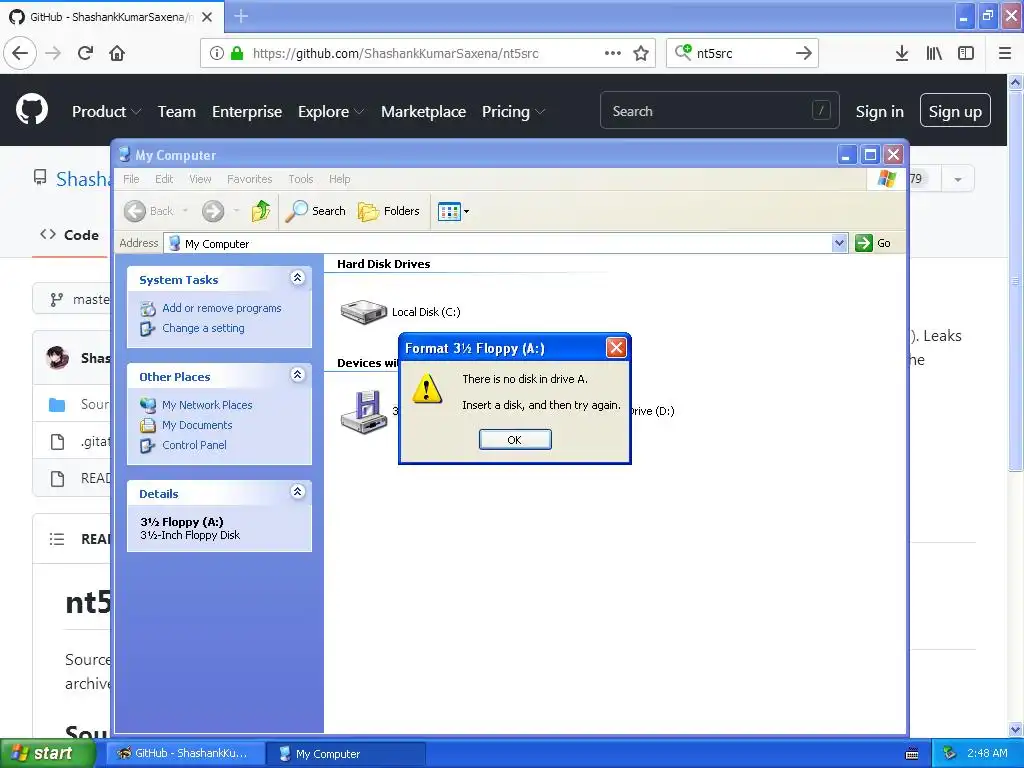Viewport: 1024px width, 768px height.
Task: Click the Go button
Action: tap(873, 243)
